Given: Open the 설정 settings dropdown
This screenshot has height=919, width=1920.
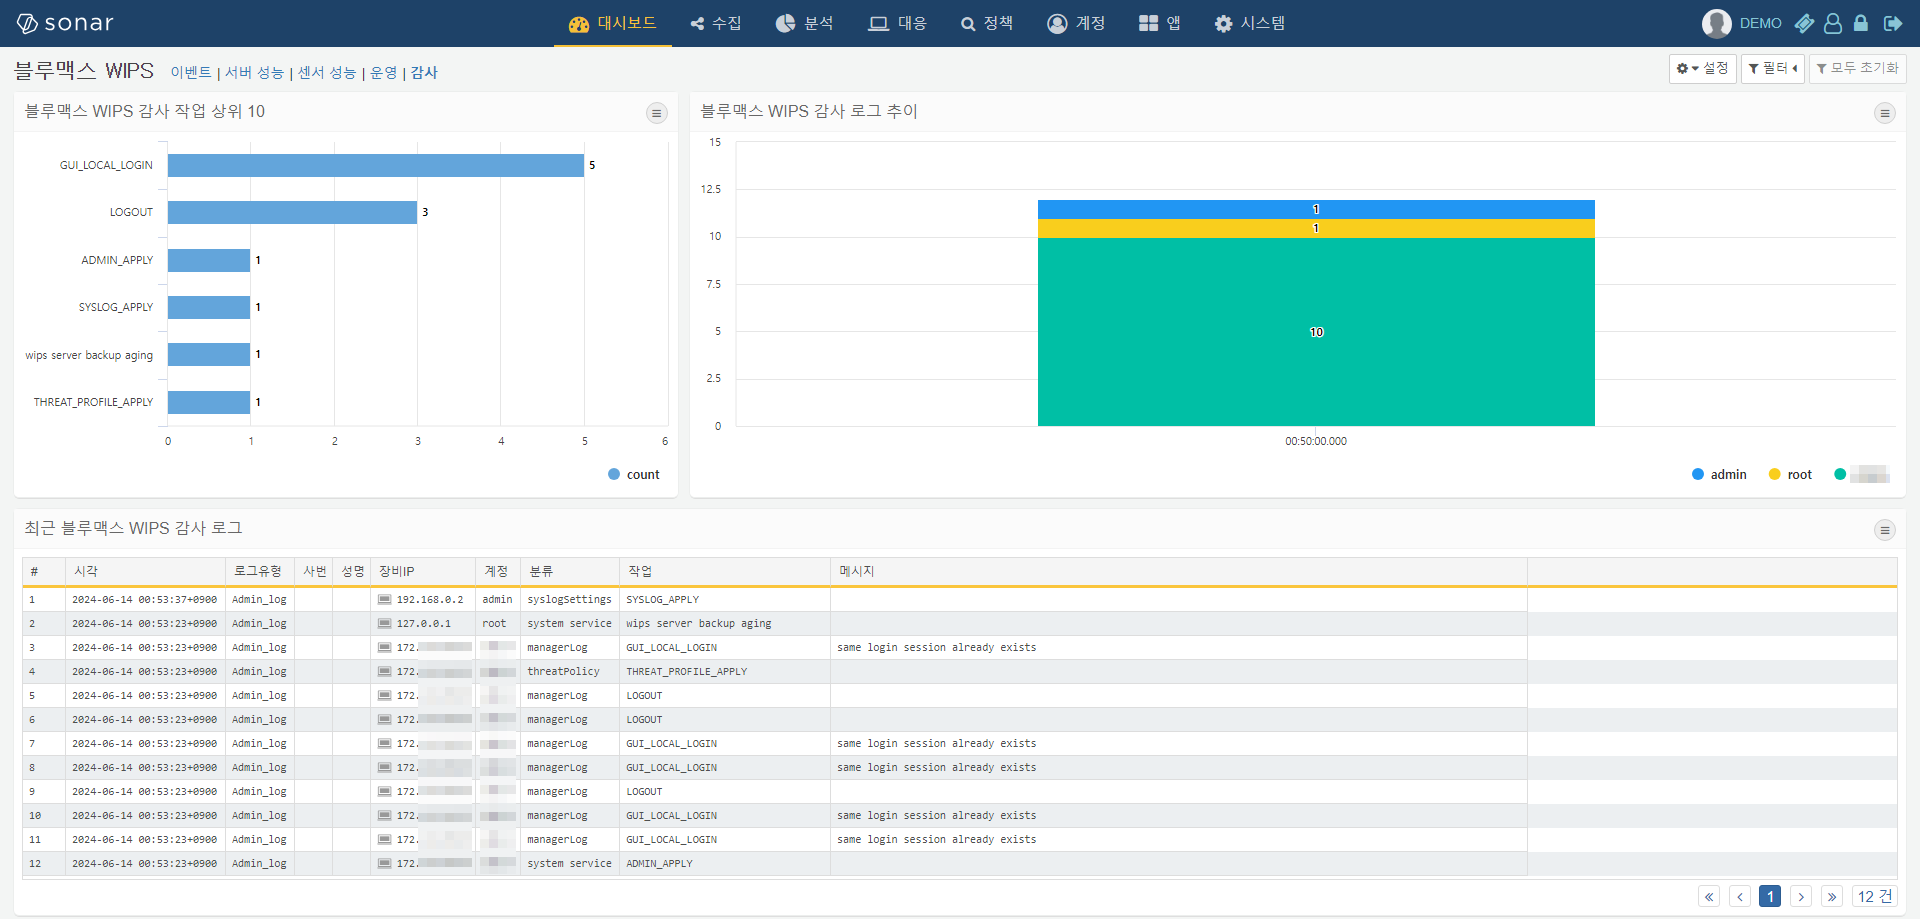Looking at the screenshot, I should (1702, 68).
